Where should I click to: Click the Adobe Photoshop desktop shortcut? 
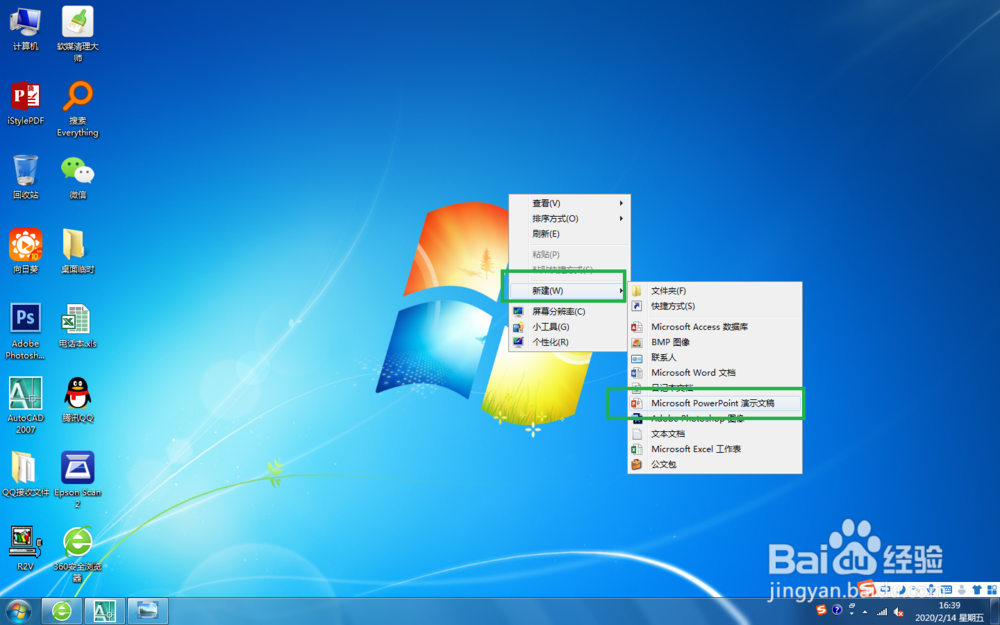[x=26, y=332]
